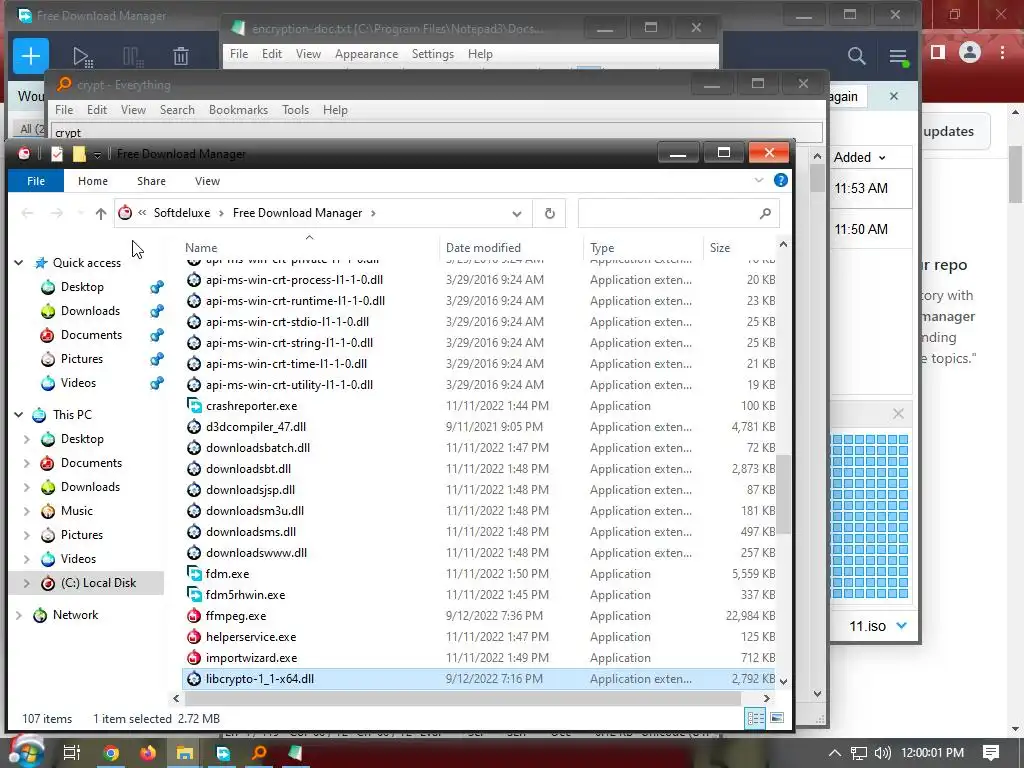Click Everything search icon in the taskbar
Viewport: 1024px width, 768px height.
coord(259,753)
